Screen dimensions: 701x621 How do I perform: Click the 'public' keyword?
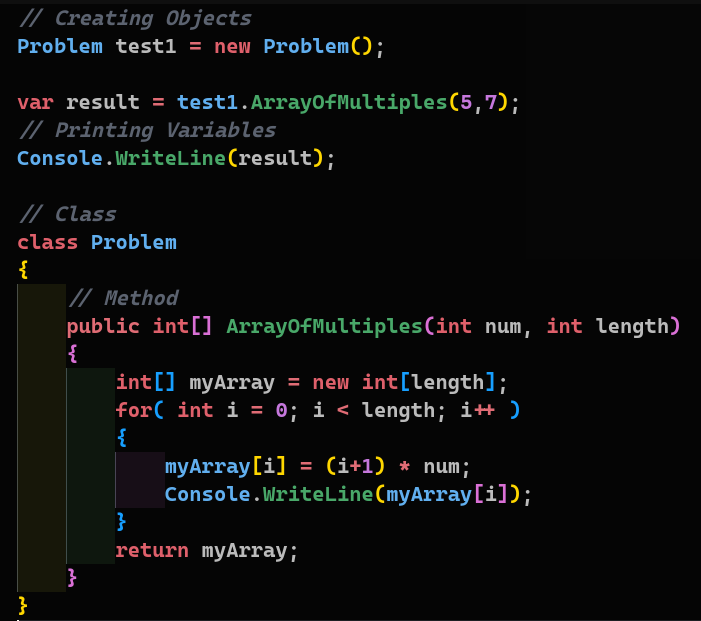(103, 326)
